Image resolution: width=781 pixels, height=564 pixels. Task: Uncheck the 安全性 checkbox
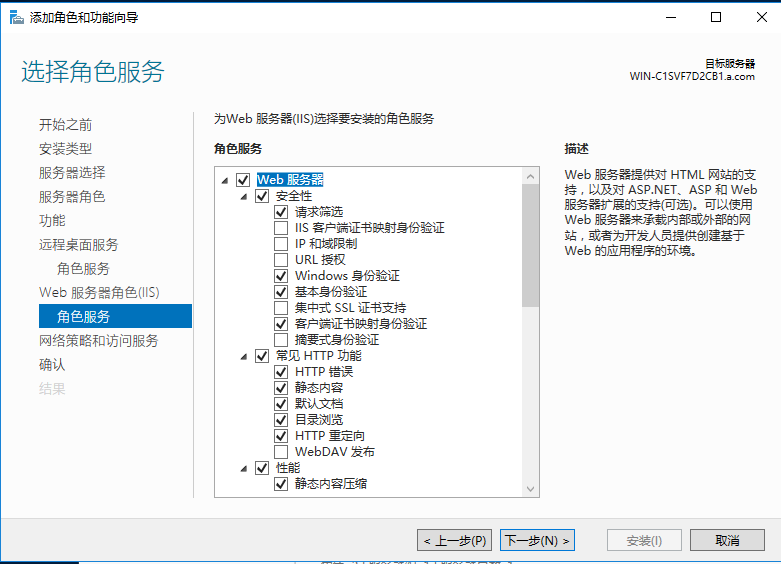point(262,196)
